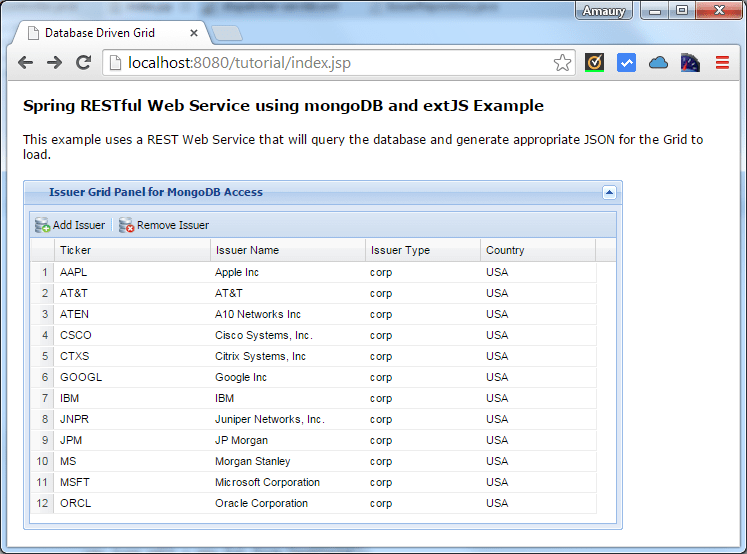Image resolution: width=747 pixels, height=554 pixels.
Task: Click the Amaury profile button
Action: 604,10
